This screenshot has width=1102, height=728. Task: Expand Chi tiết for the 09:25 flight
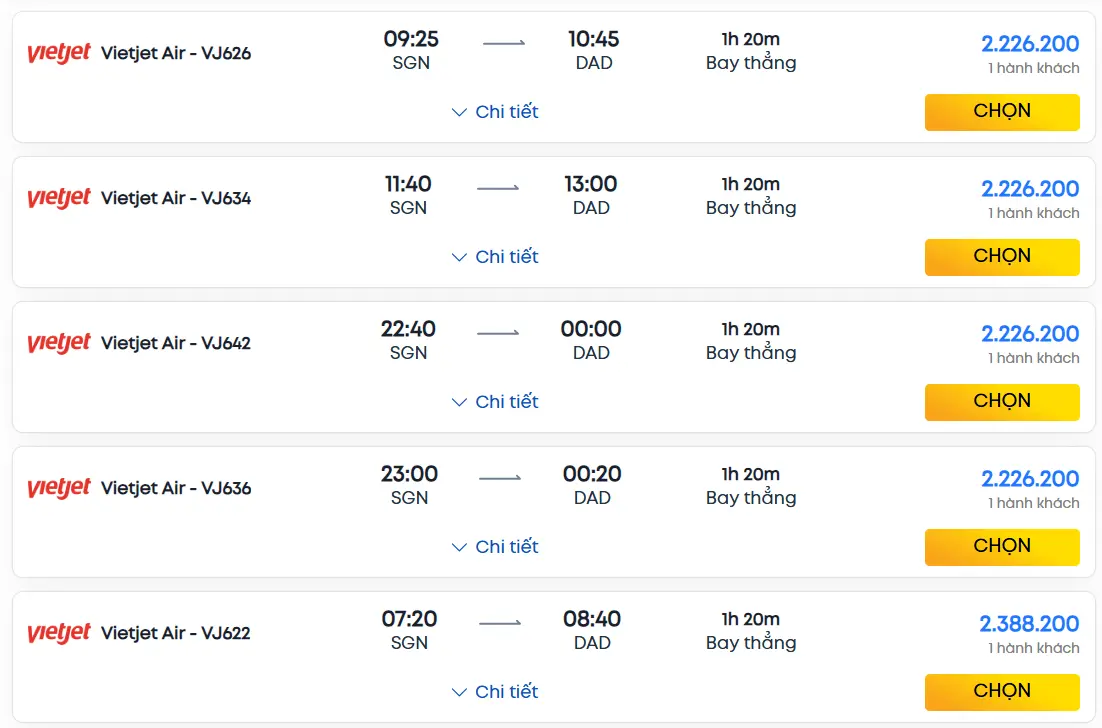(495, 112)
